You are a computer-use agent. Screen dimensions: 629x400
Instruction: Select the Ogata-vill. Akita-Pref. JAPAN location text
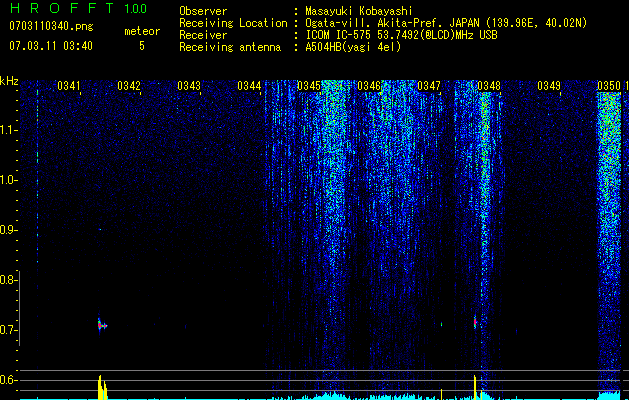click(x=446, y=23)
